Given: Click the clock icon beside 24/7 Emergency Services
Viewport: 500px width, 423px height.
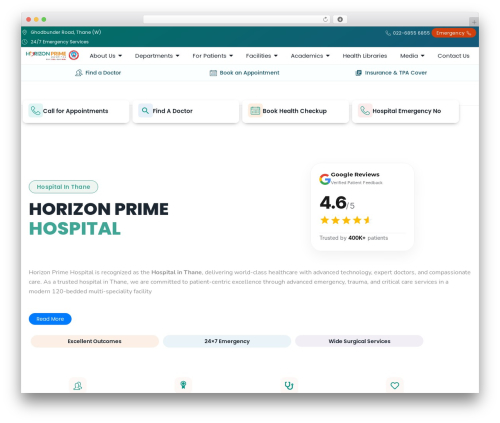Looking at the screenshot, I should tap(25, 42).
